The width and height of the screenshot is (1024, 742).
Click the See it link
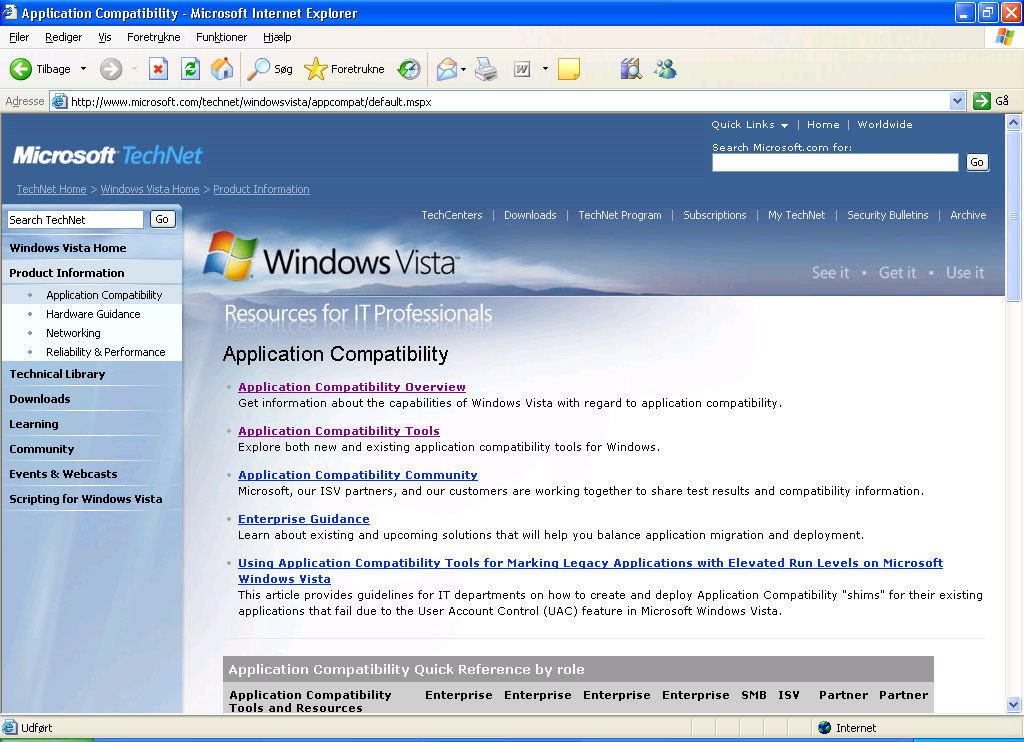(830, 272)
